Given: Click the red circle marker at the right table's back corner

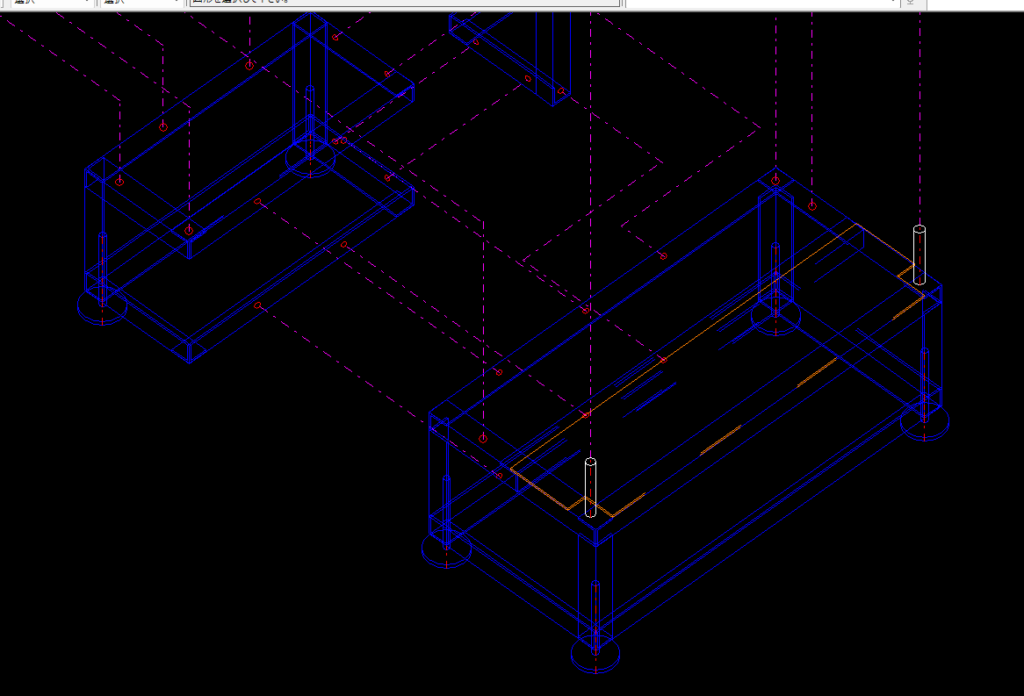Looking at the screenshot, I should coord(776,181).
